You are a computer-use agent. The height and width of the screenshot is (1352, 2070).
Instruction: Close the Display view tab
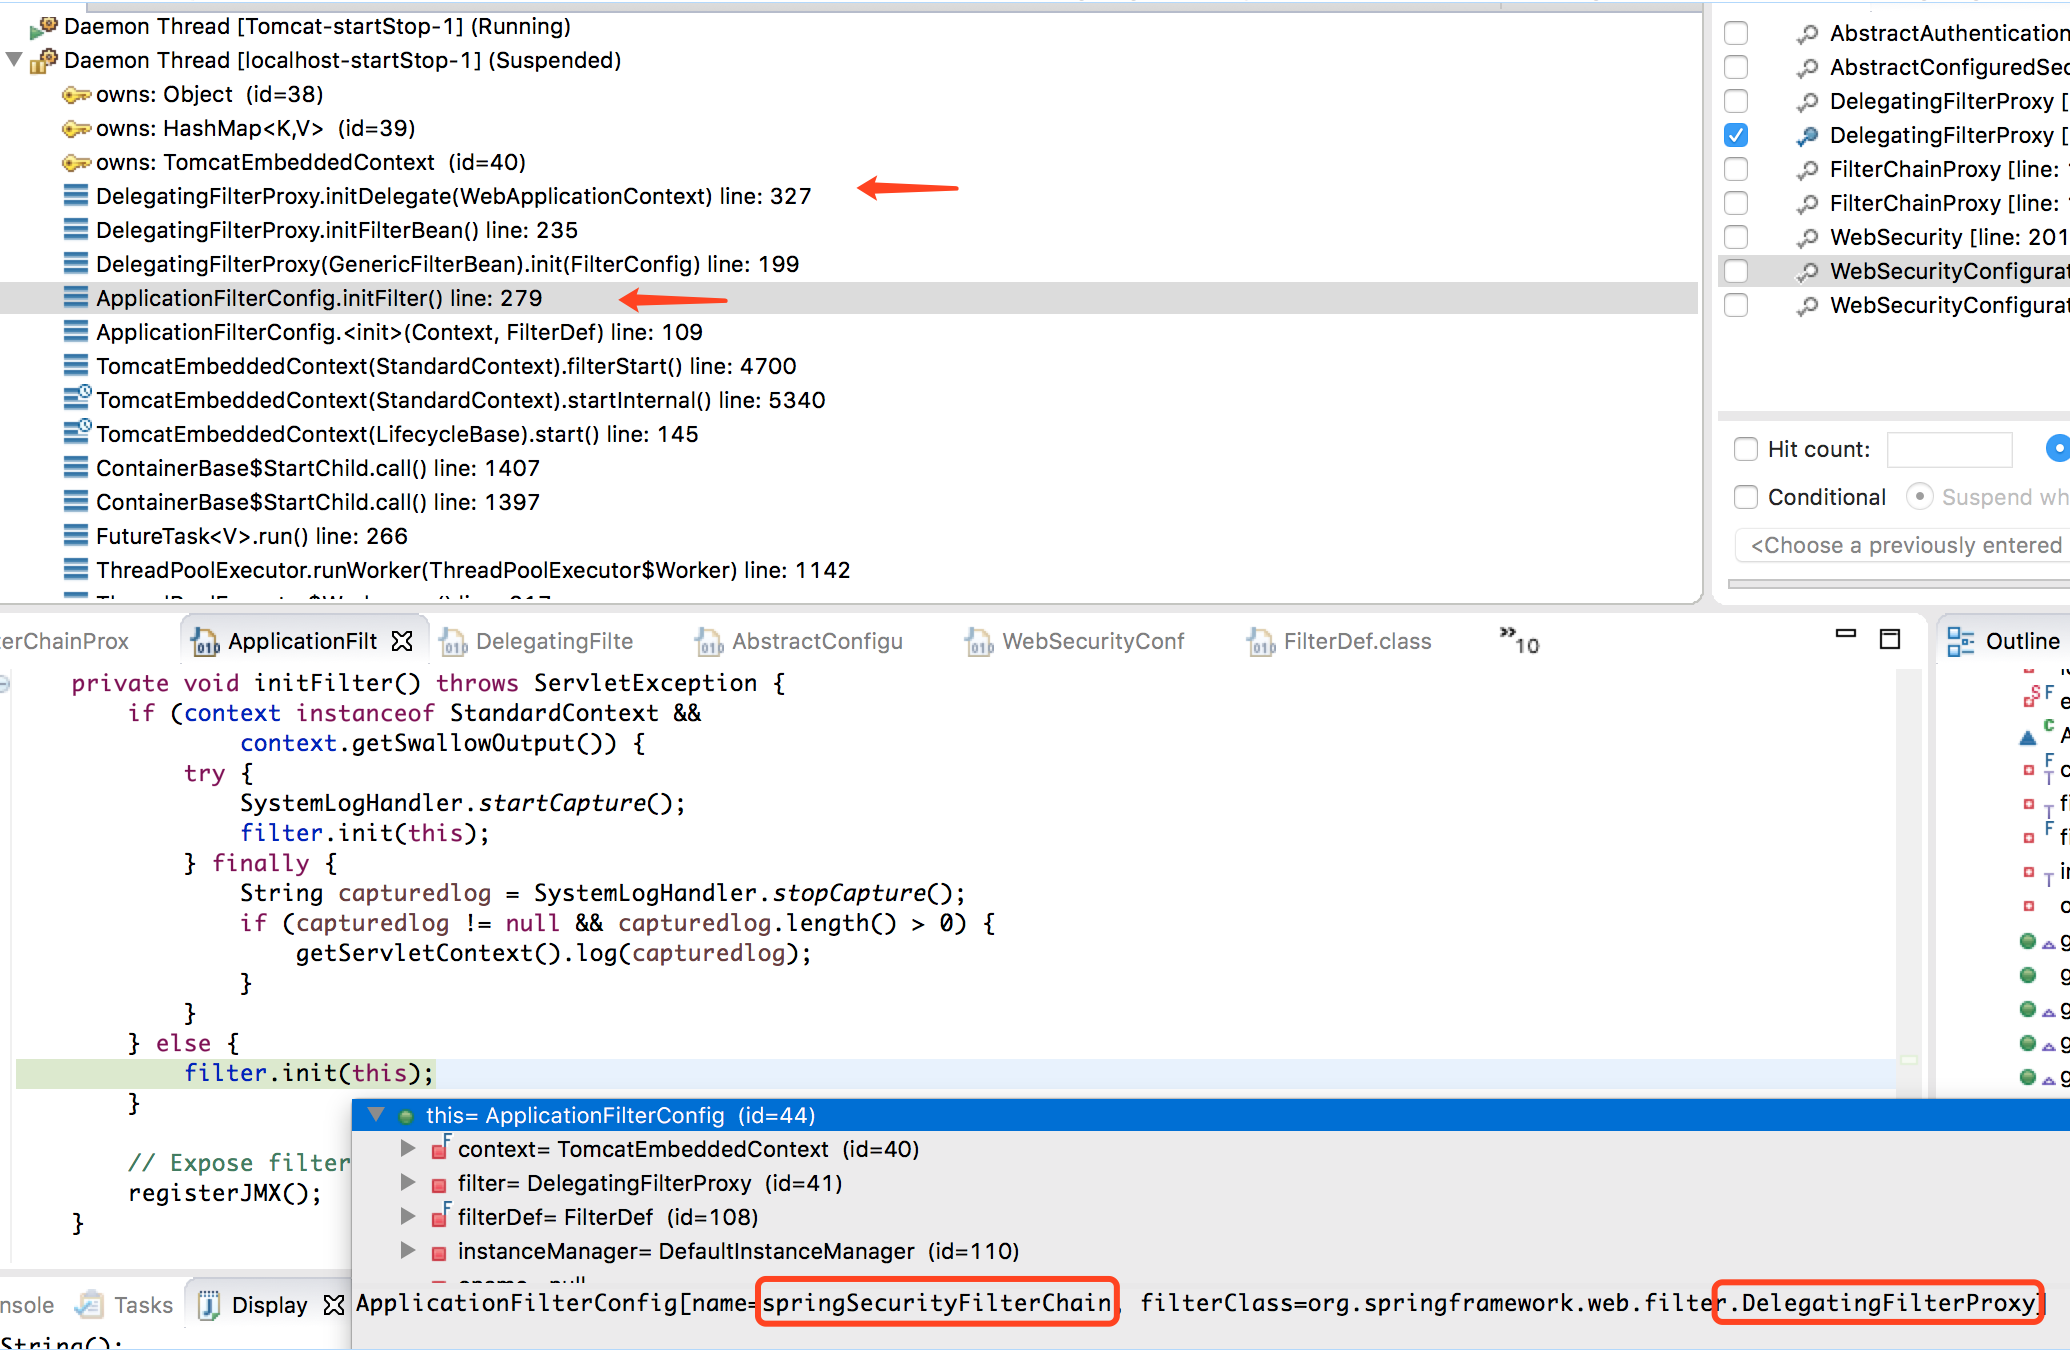334,1305
